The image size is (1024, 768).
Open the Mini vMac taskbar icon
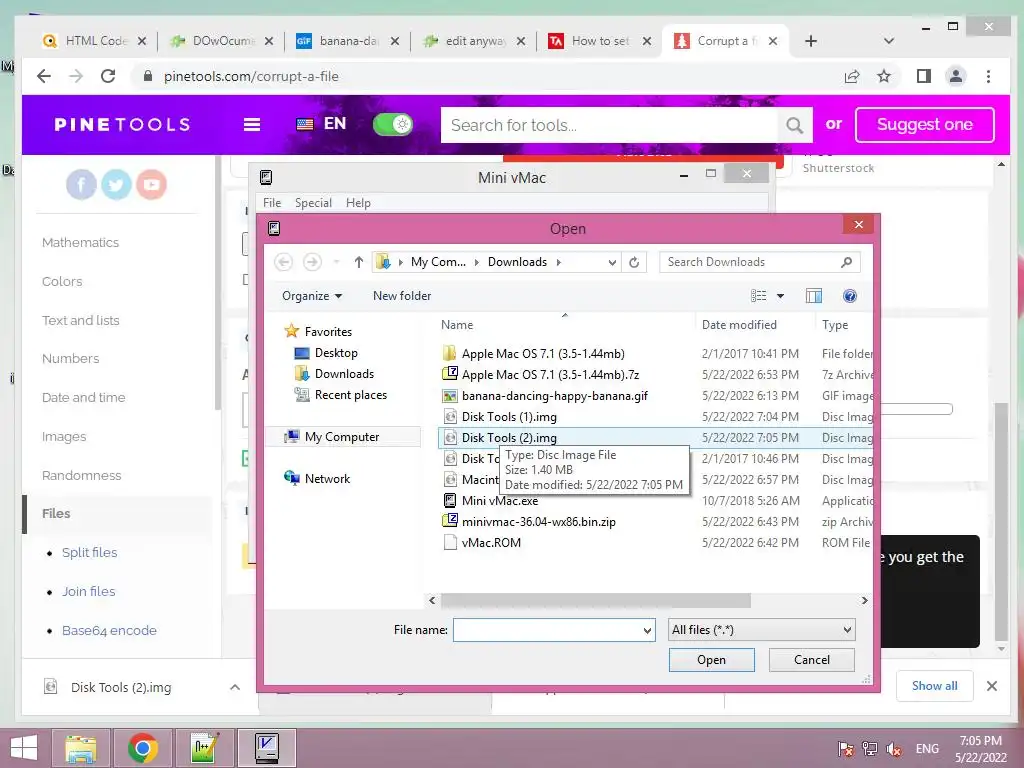click(x=266, y=748)
